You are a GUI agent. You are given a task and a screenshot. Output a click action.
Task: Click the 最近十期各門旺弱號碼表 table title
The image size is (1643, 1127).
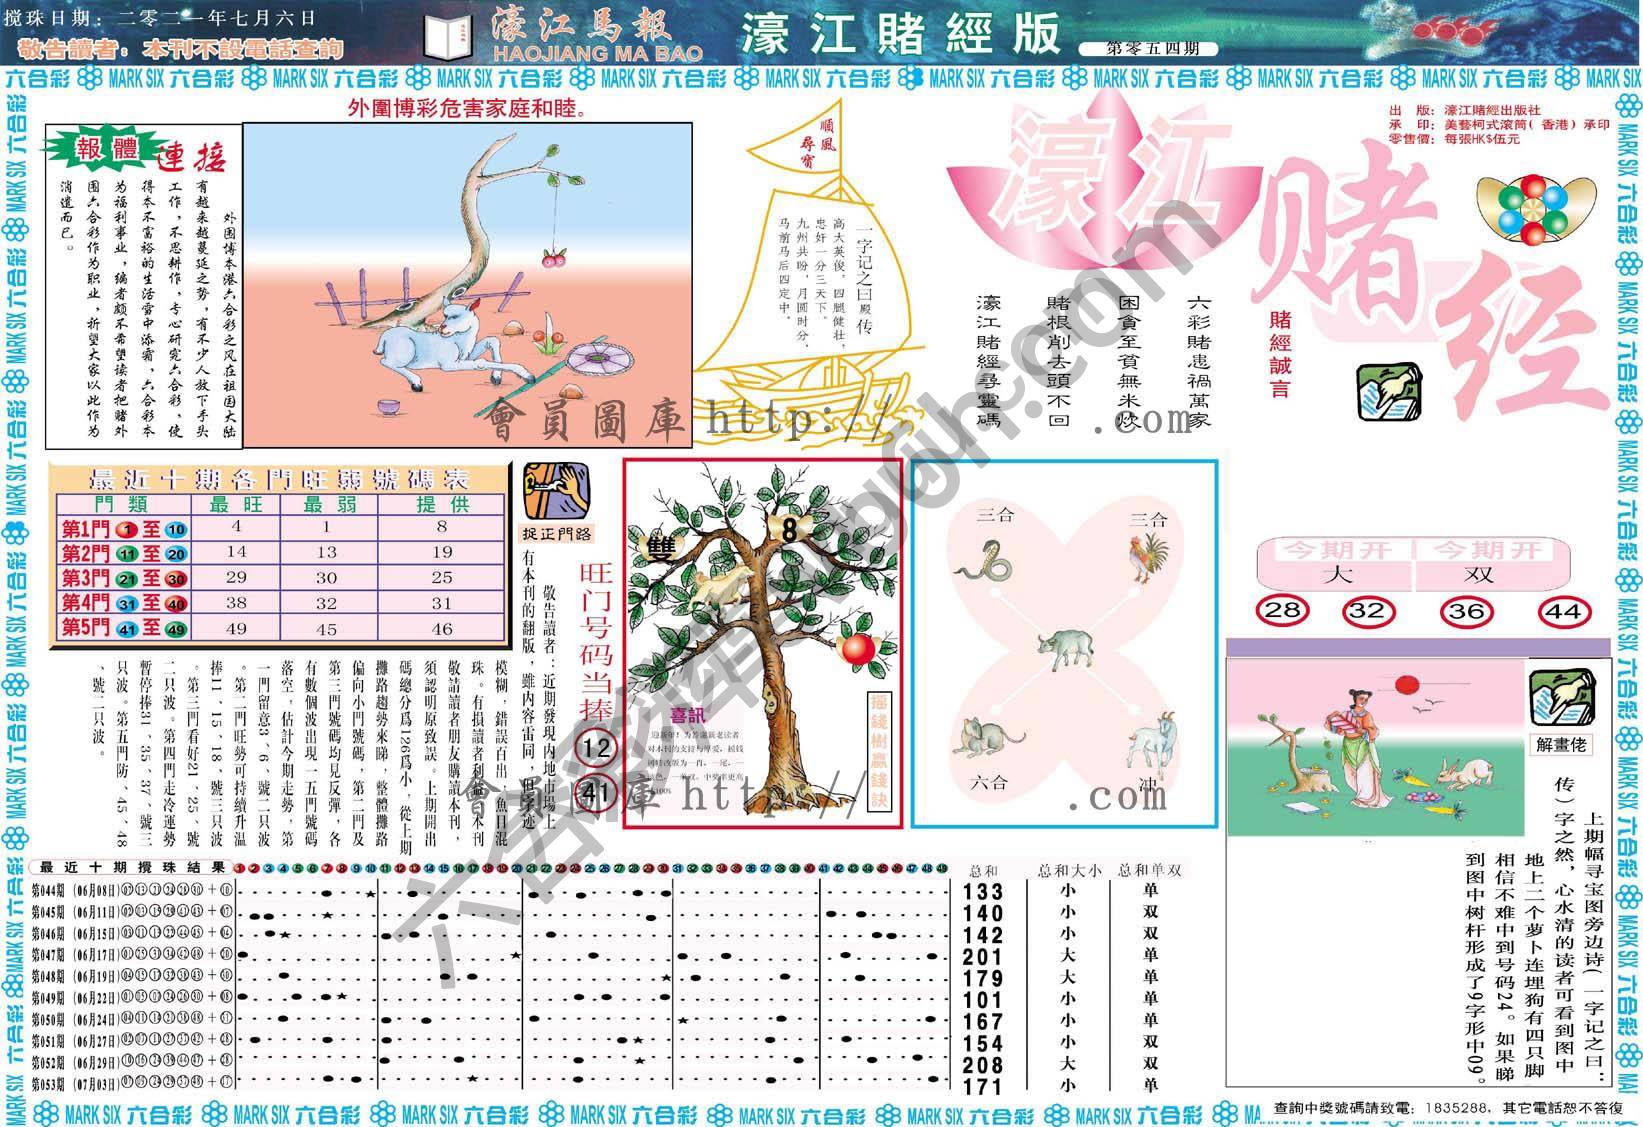(x=279, y=477)
